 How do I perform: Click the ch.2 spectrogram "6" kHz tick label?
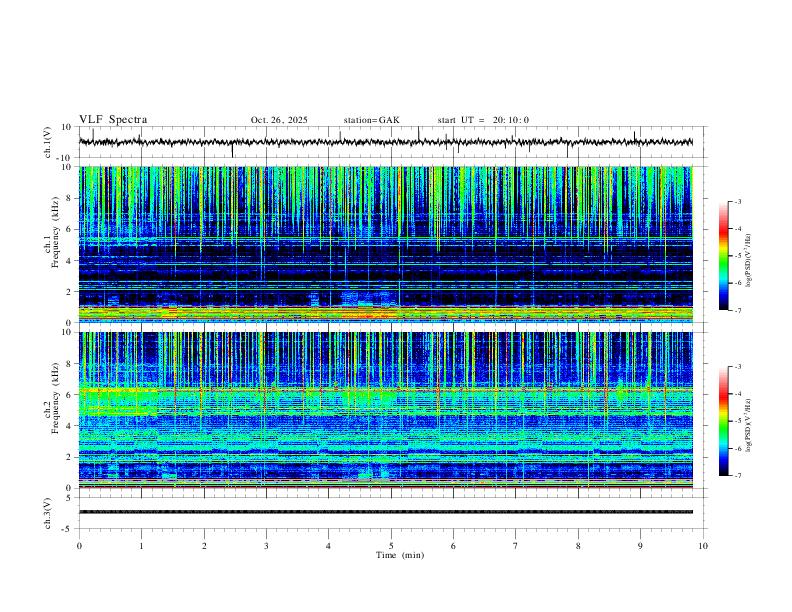tap(70, 395)
